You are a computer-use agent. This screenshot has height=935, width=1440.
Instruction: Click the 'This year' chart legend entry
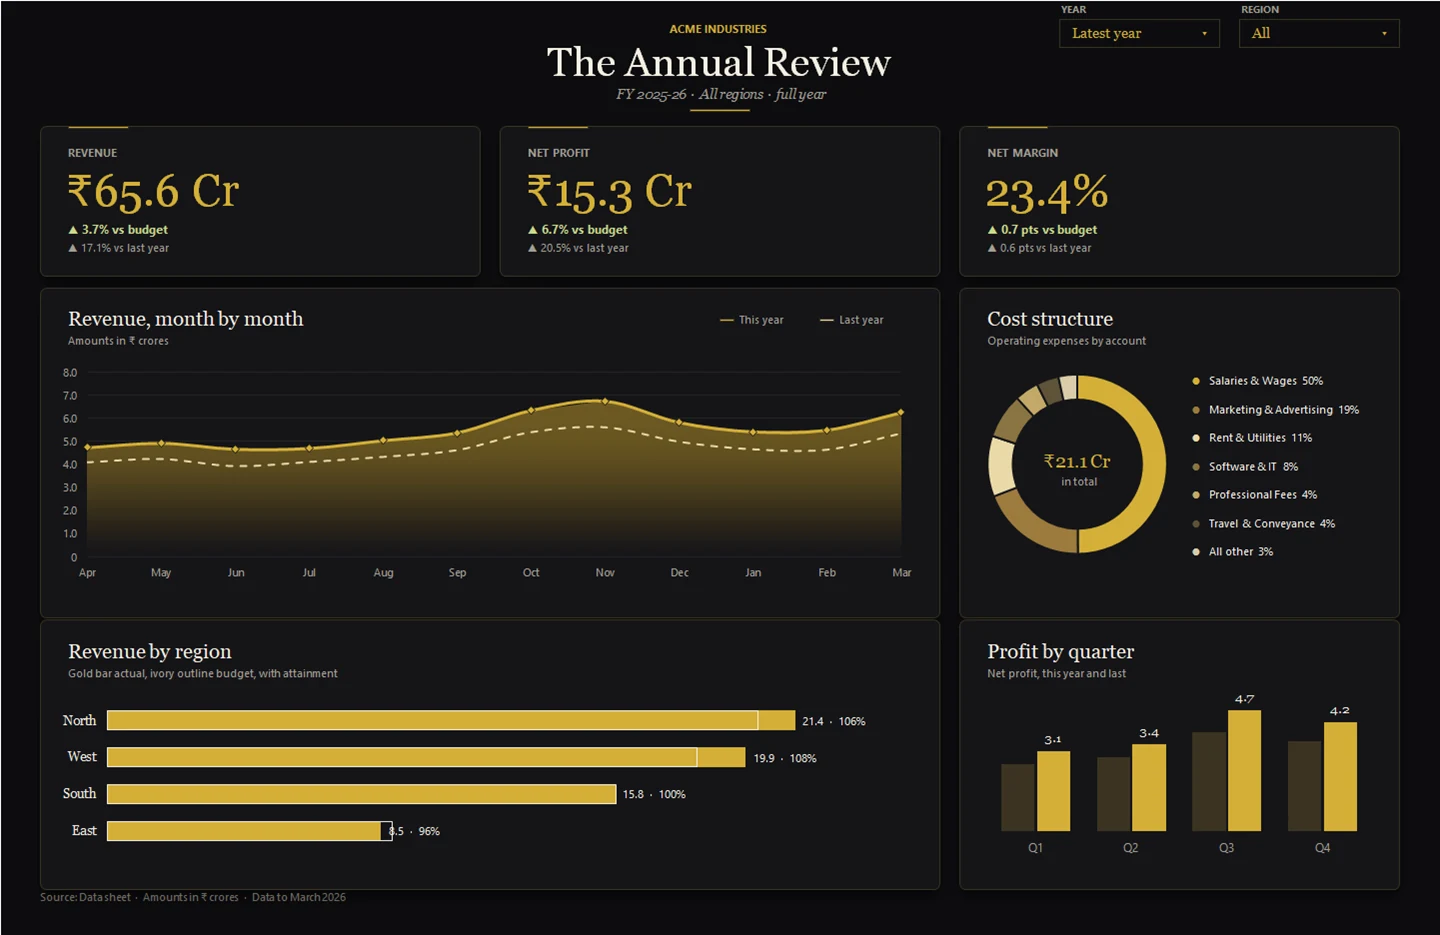pos(752,320)
